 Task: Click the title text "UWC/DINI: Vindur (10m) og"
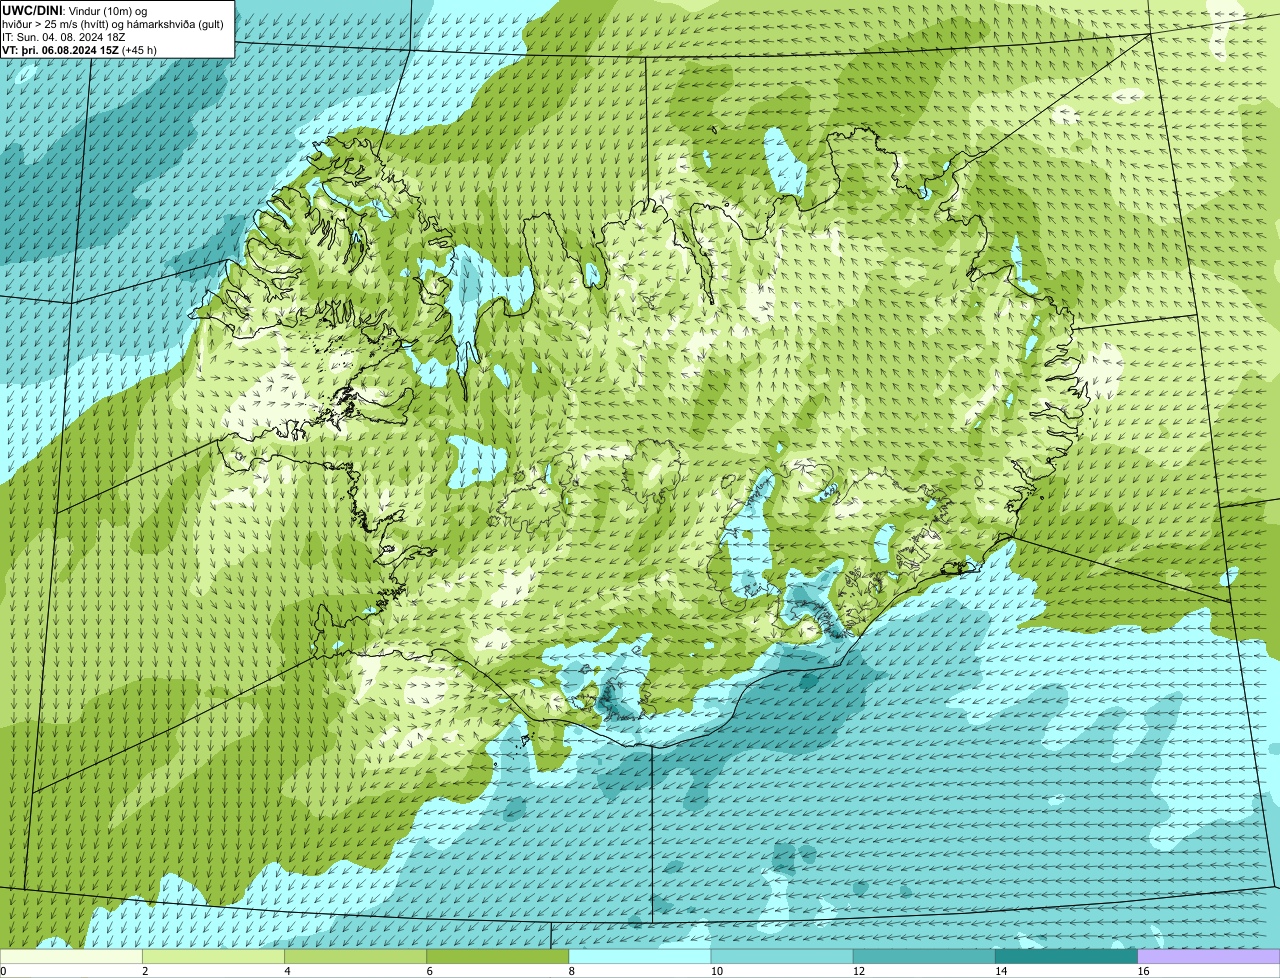pyautogui.click(x=75, y=10)
